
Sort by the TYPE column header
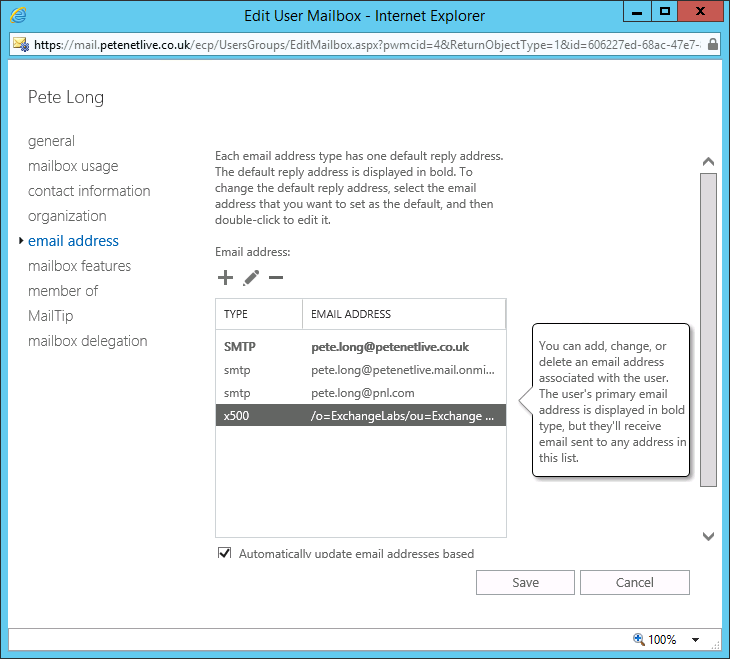(259, 314)
